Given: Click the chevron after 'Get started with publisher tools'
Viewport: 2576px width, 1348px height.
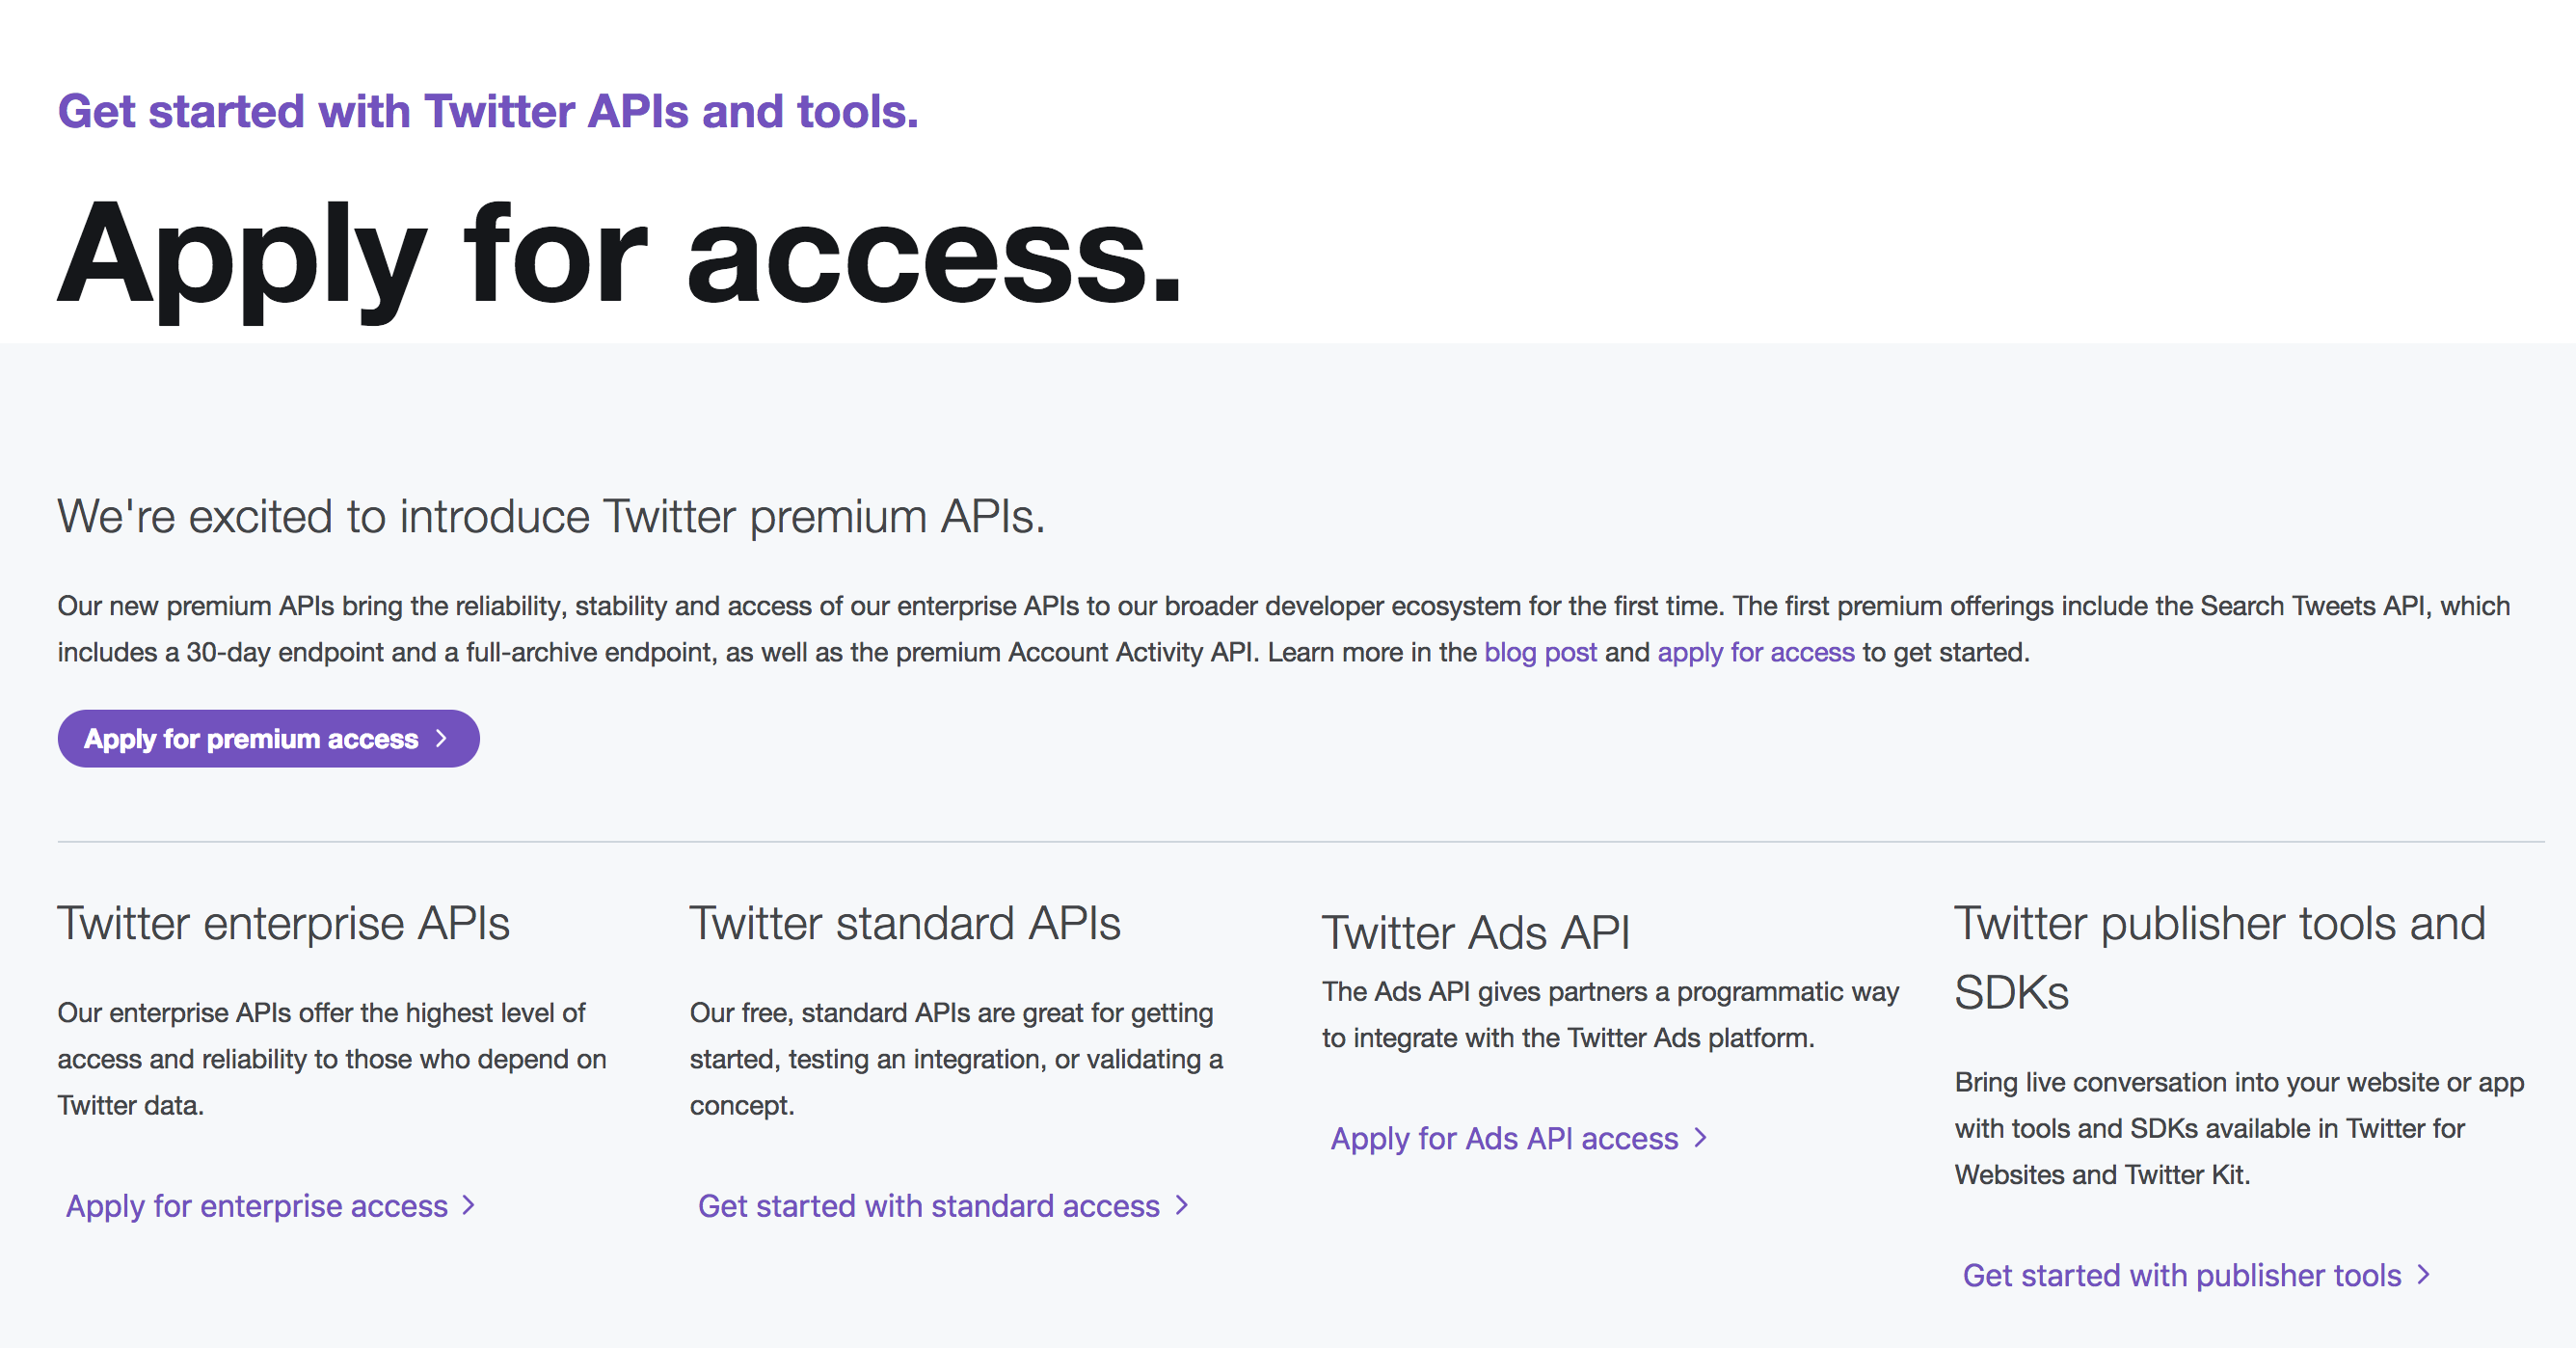Looking at the screenshot, I should 2423,1275.
